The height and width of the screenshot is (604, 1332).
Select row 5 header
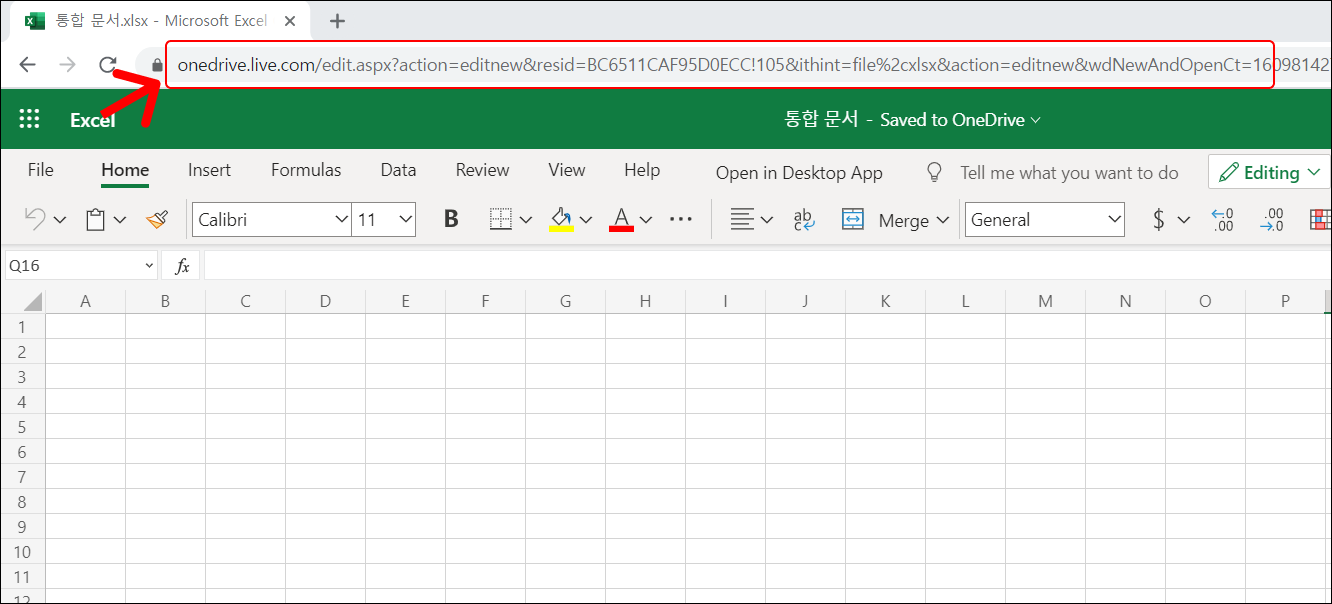pos(22,427)
